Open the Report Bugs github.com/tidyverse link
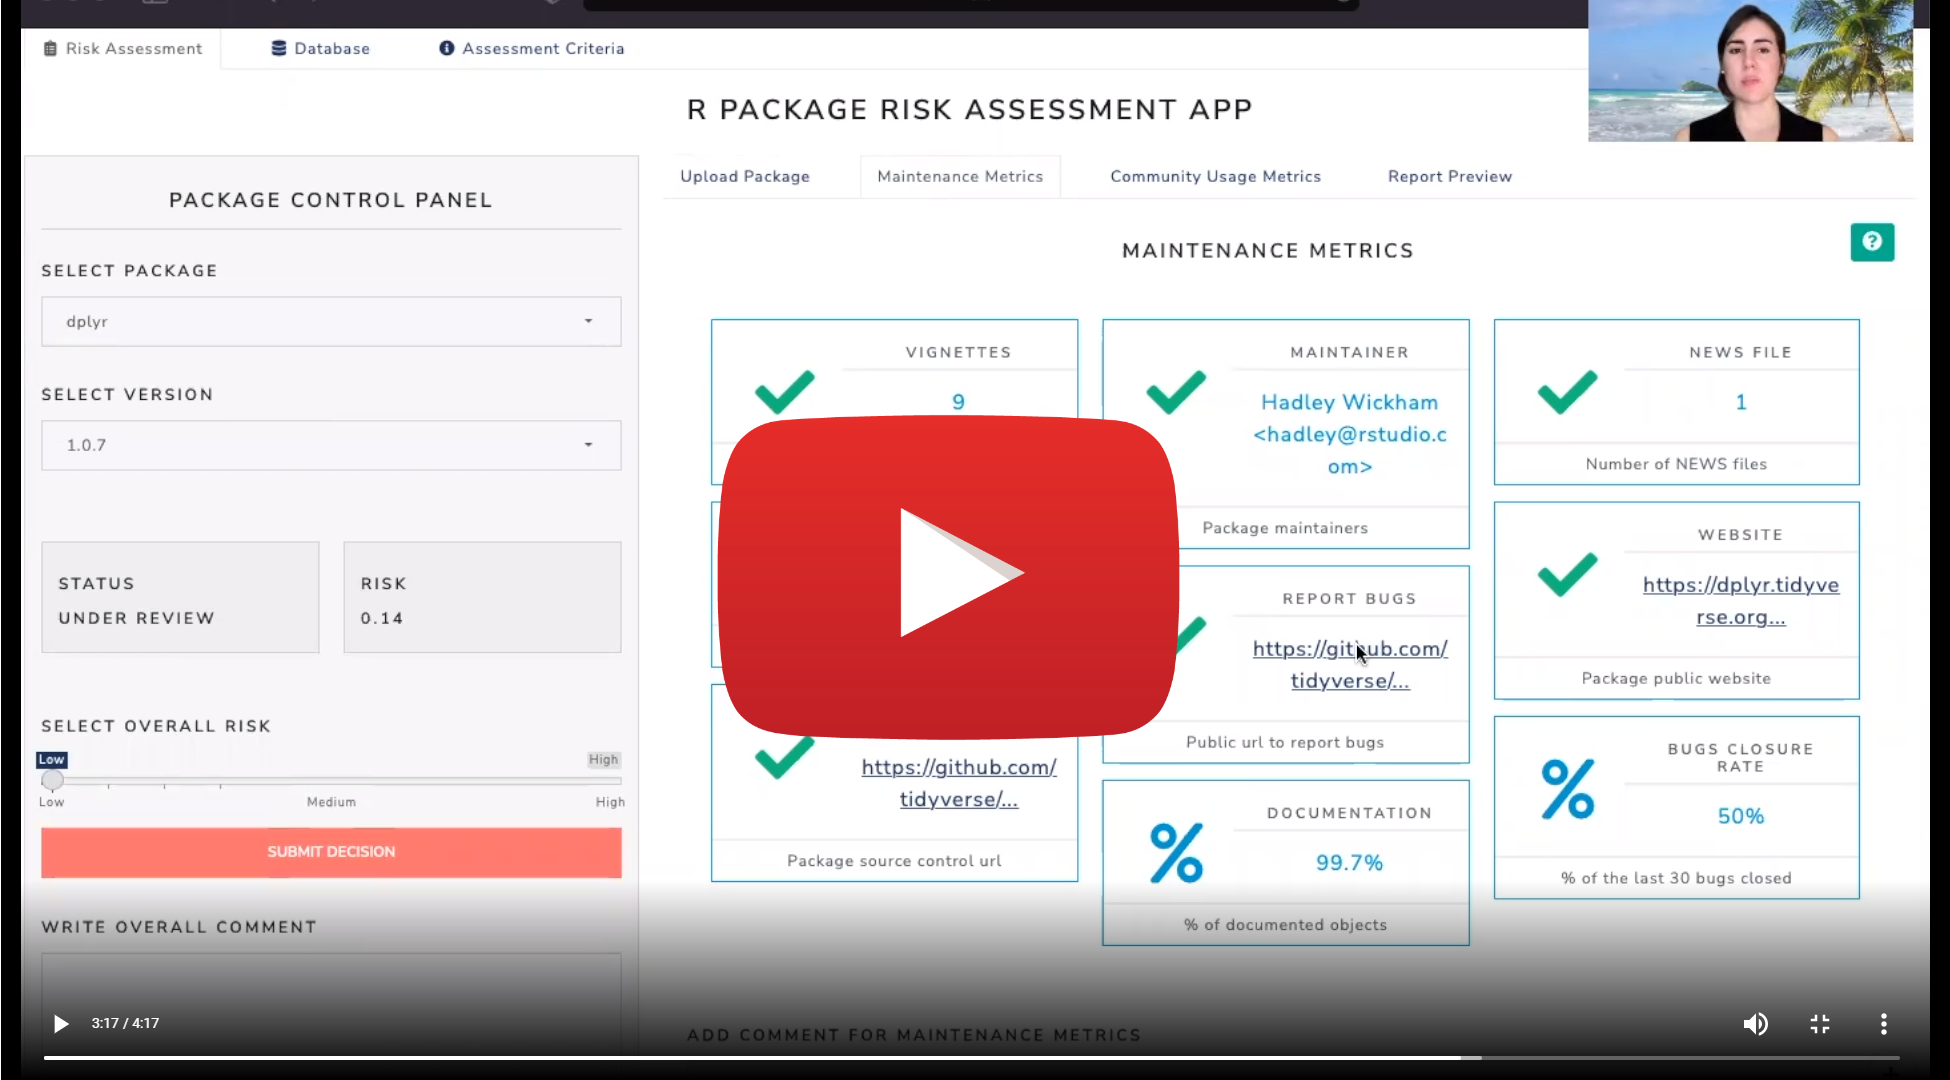Screen dimensions: 1950x1080 coord(1350,665)
